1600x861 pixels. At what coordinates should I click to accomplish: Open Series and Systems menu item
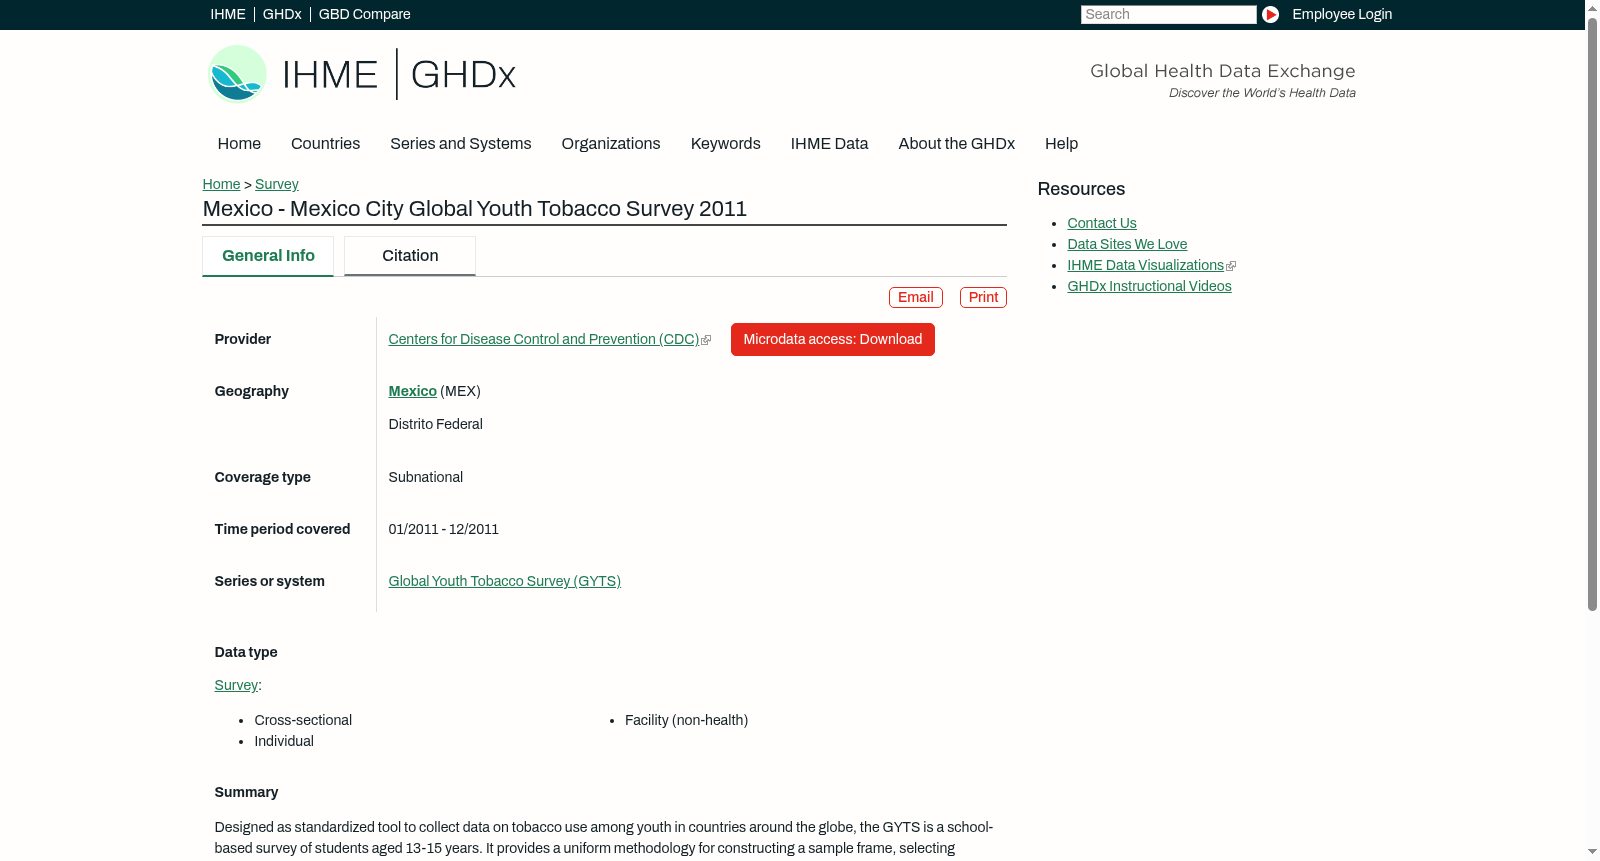(461, 144)
